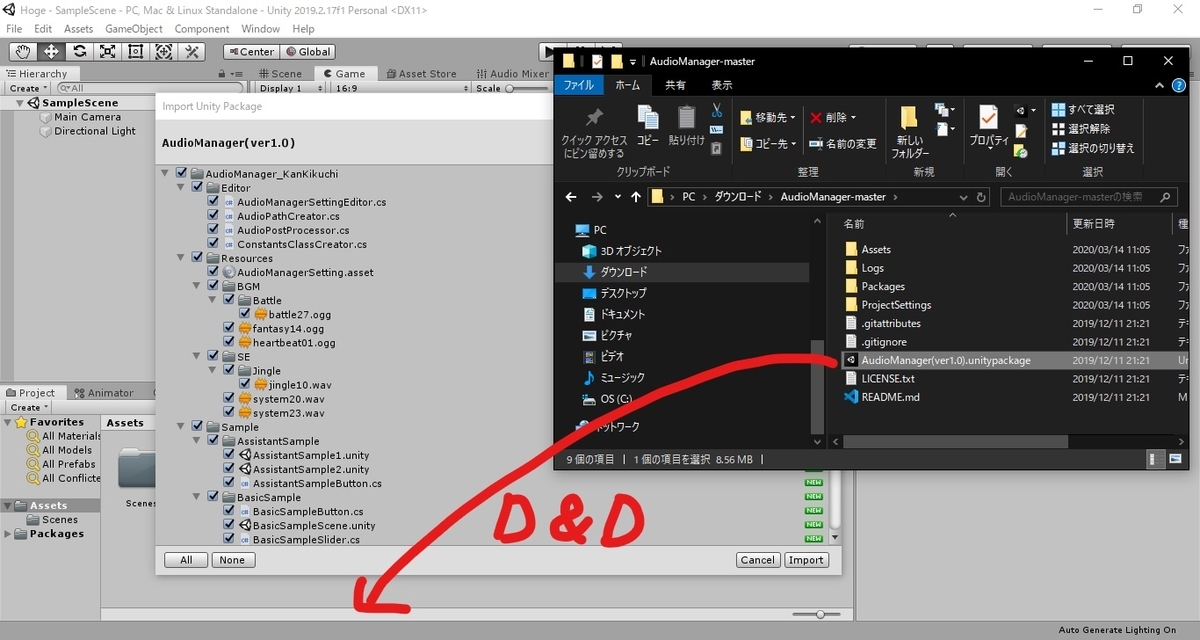
Task: Open the Unity Assets menu
Action: [78, 29]
